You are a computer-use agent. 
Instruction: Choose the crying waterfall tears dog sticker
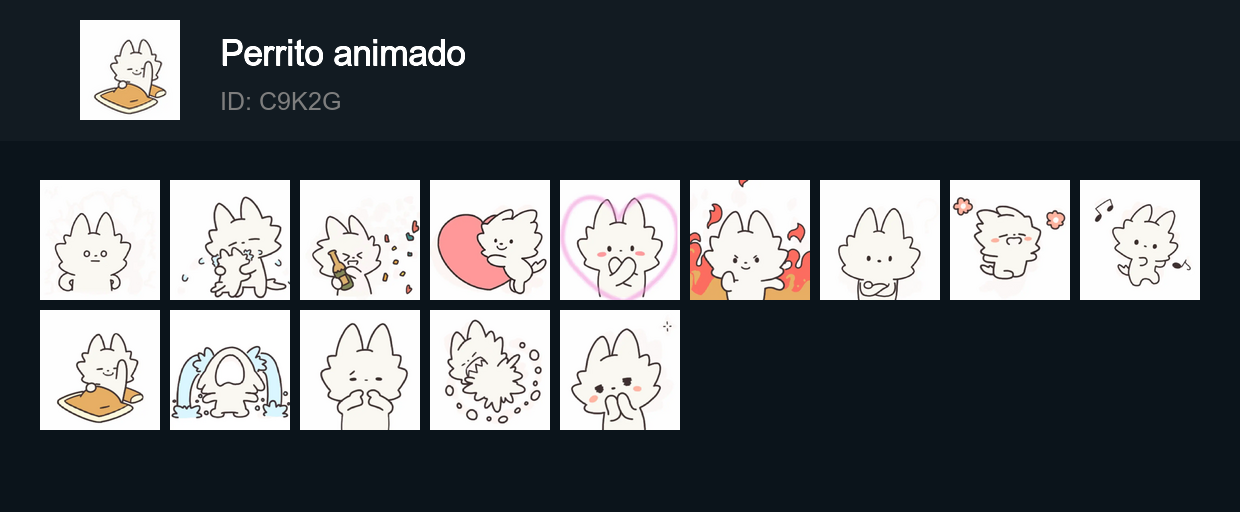(230, 370)
